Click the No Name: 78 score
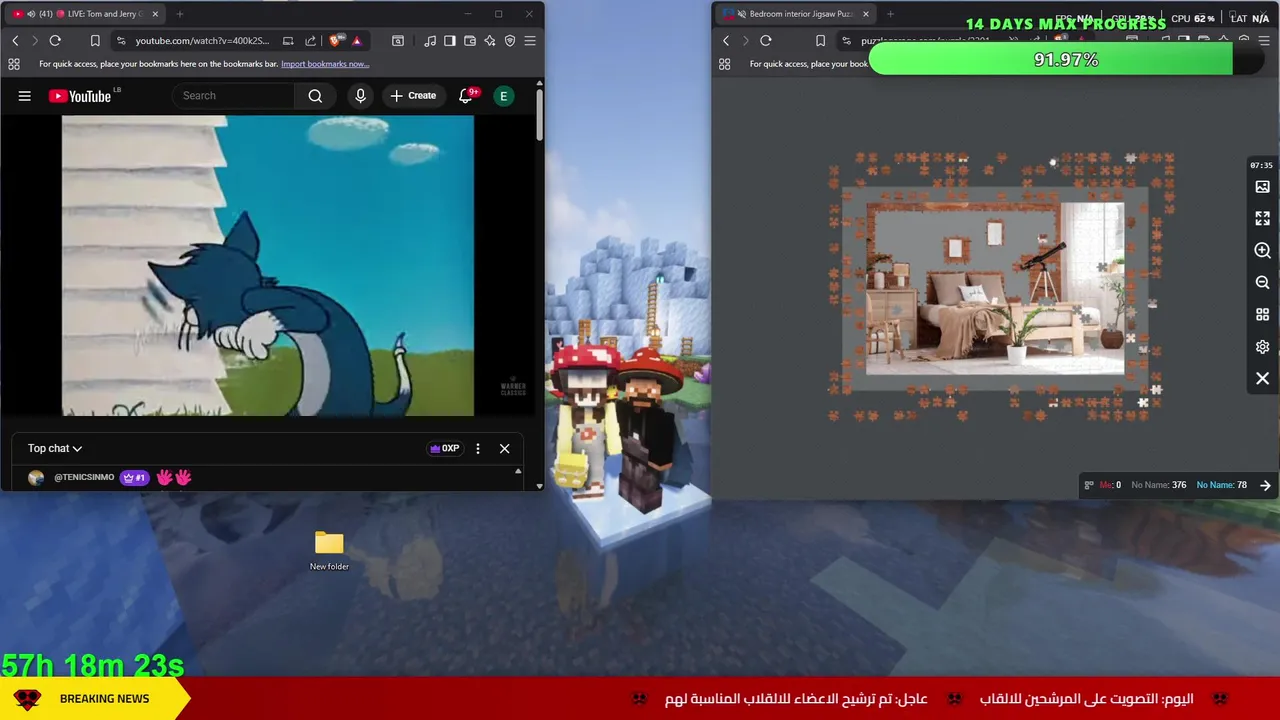Screen dimensions: 1280x720 (1222, 485)
